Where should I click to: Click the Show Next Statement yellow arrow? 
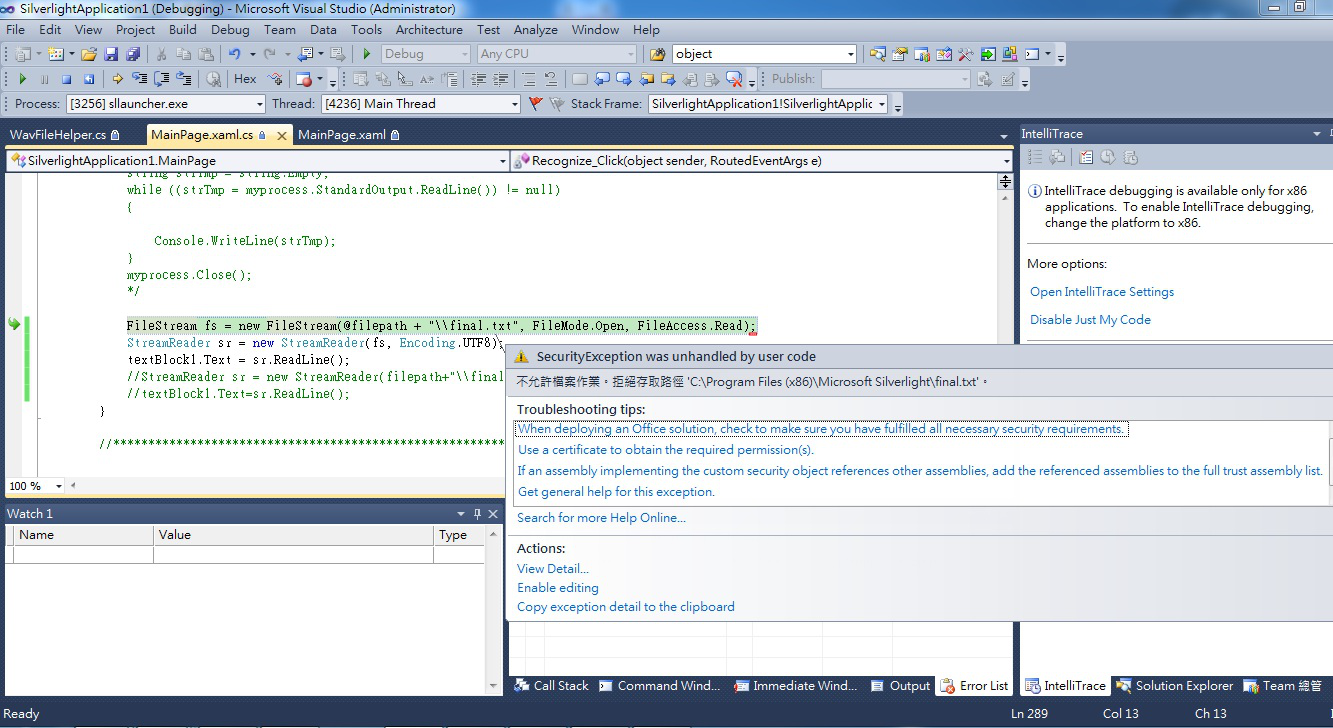click(118, 79)
